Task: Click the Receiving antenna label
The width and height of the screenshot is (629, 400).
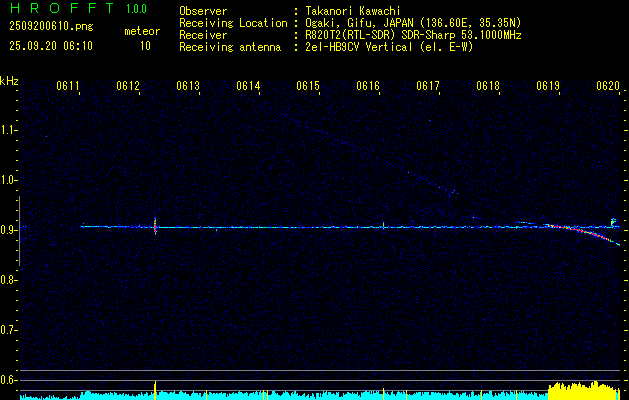Action: [x=230, y=47]
